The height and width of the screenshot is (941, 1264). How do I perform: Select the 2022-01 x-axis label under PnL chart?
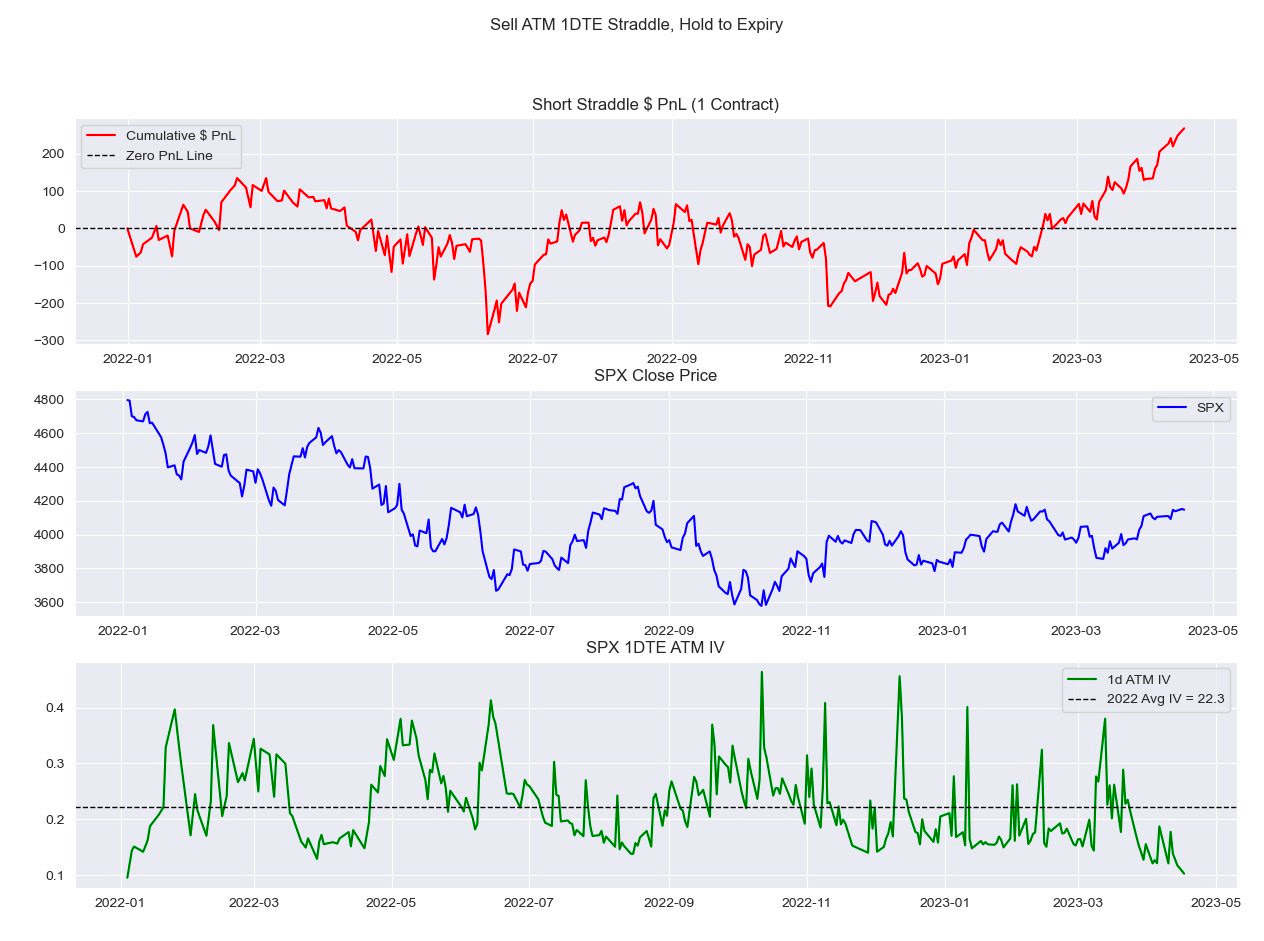128,358
